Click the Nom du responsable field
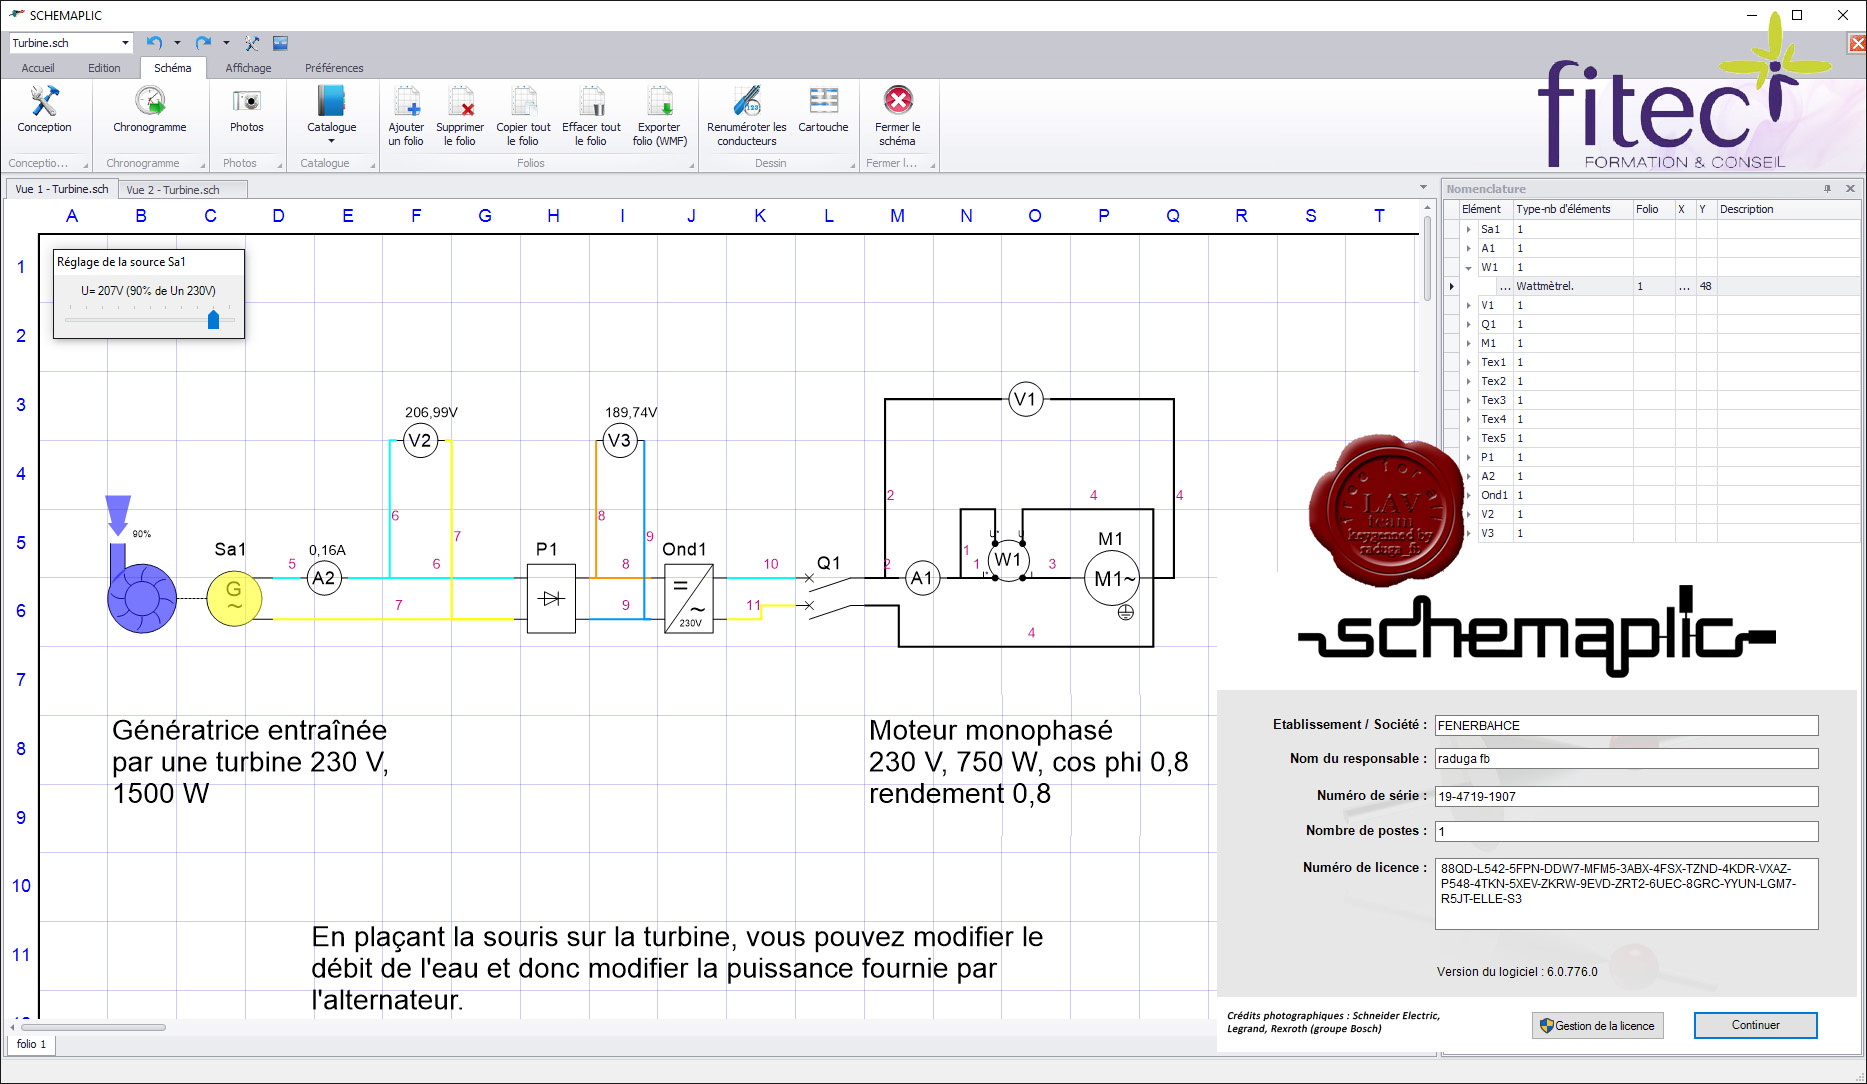Image resolution: width=1867 pixels, height=1084 pixels. 1626,759
